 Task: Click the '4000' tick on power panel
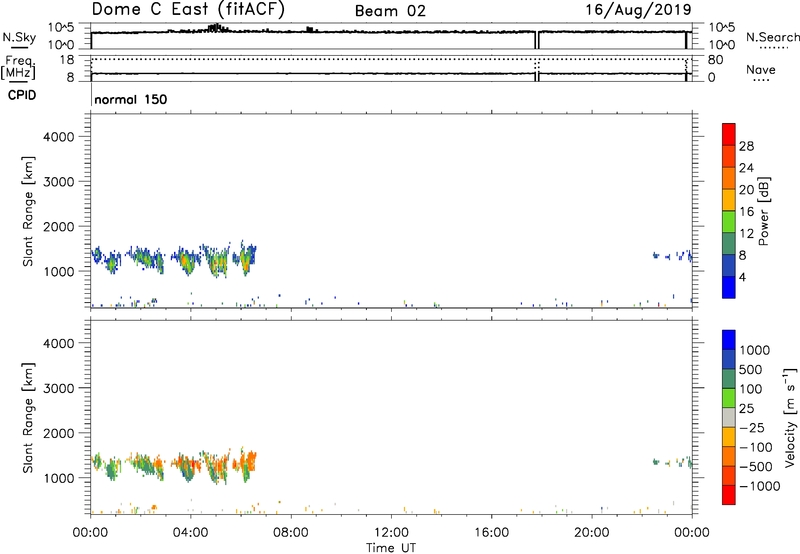tap(59, 137)
